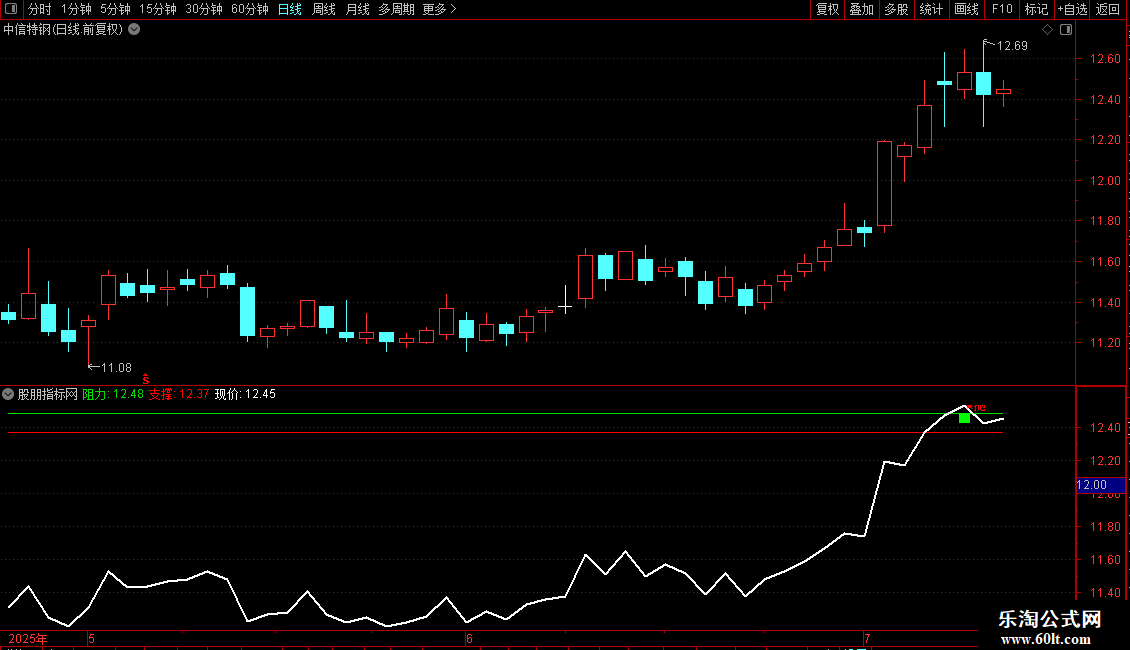Viewport: 1130px width, 650px height.
Task: Click the green square signal marker
Action: 964,418
